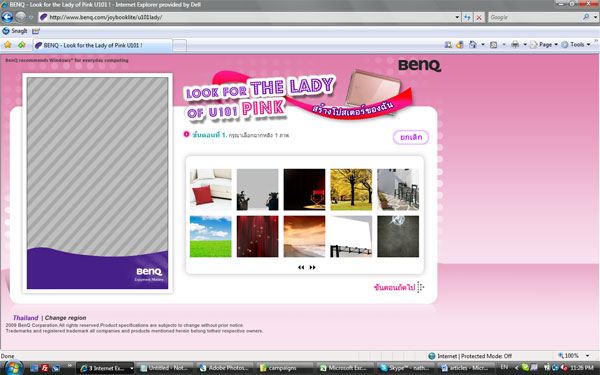Image resolution: width=600 pixels, height=375 pixels.
Task: Select the red director chair background
Action: [304, 189]
